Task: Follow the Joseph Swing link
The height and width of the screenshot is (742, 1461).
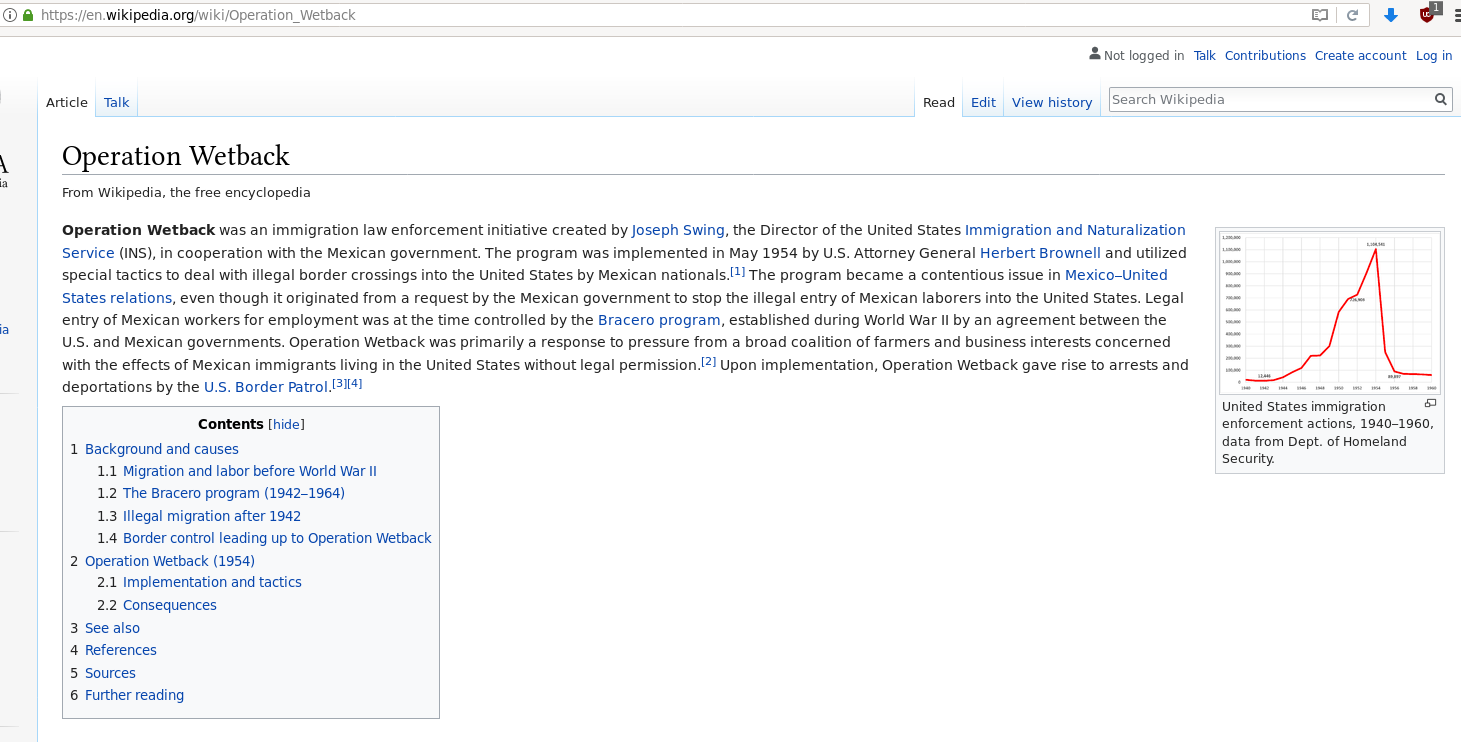Action: [x=678, y=230]
